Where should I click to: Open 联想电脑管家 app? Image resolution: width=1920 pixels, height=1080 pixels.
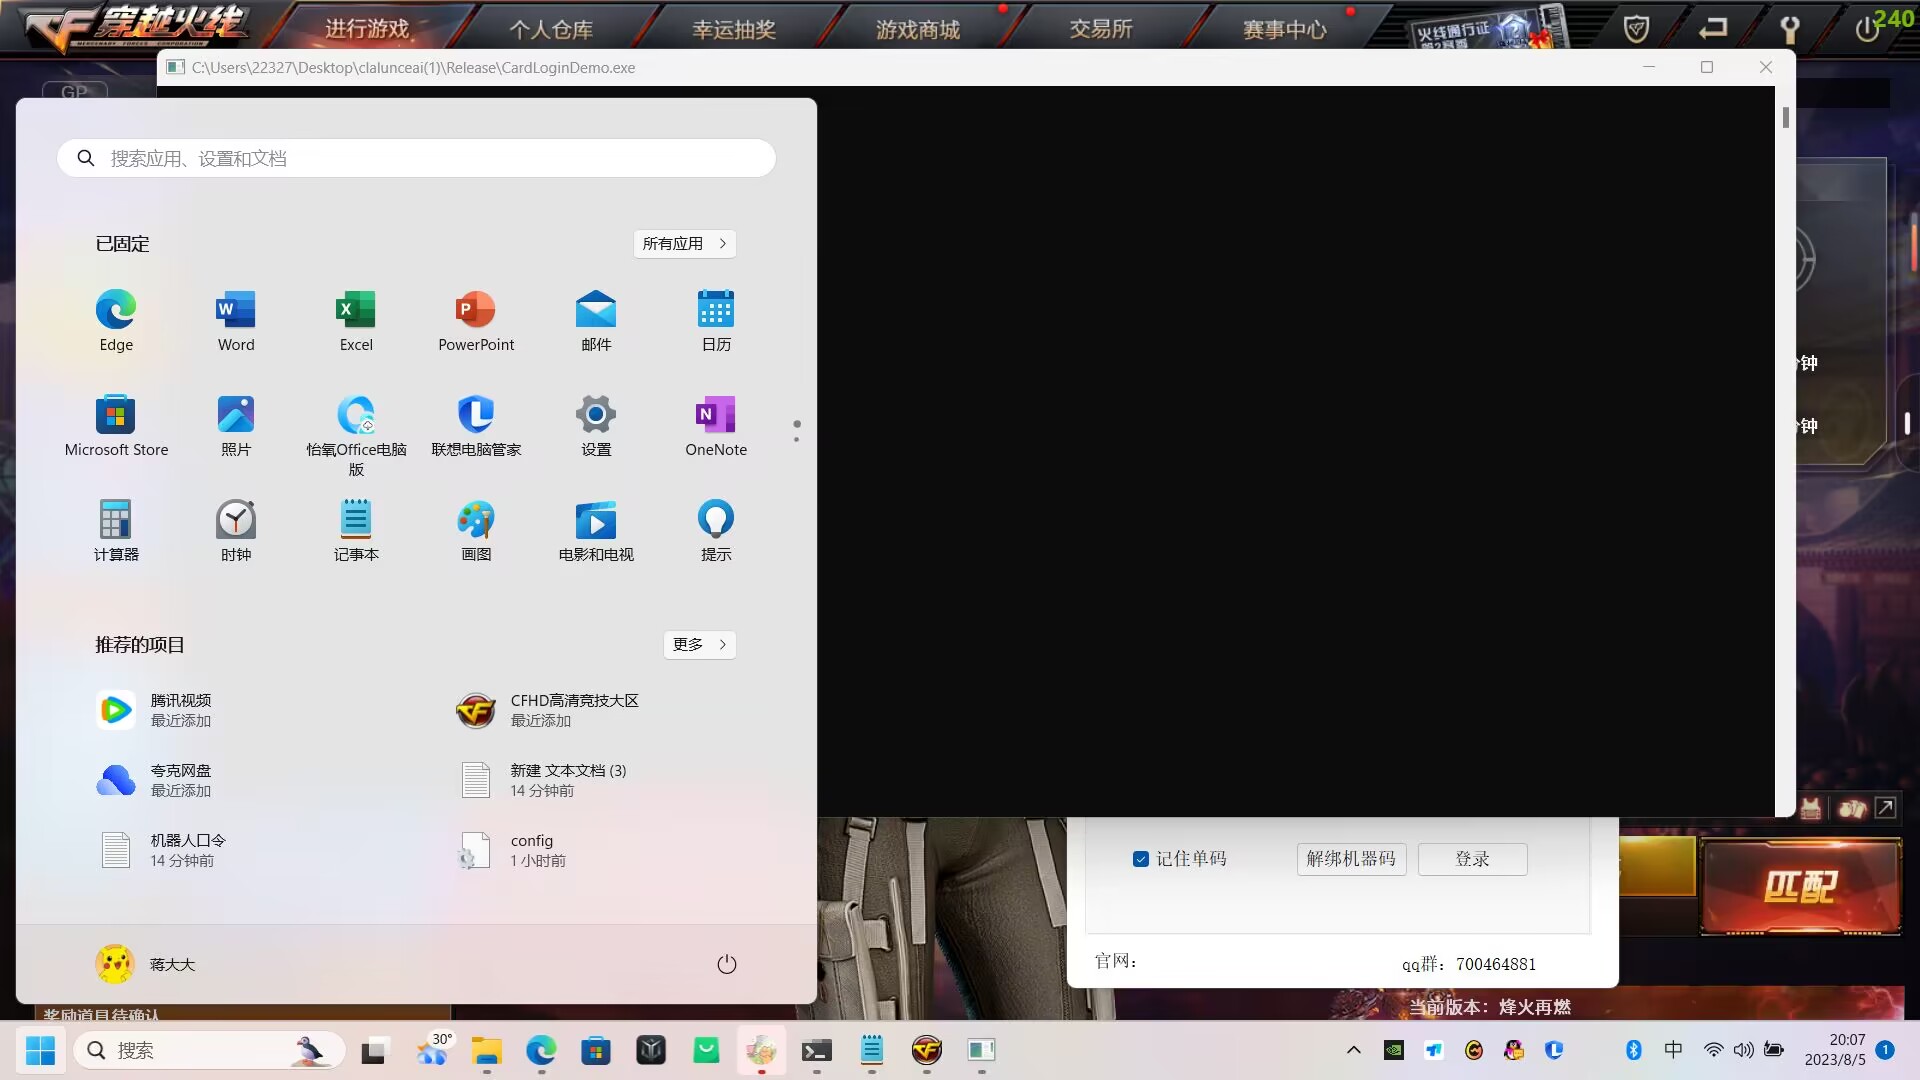pos(476,426)
